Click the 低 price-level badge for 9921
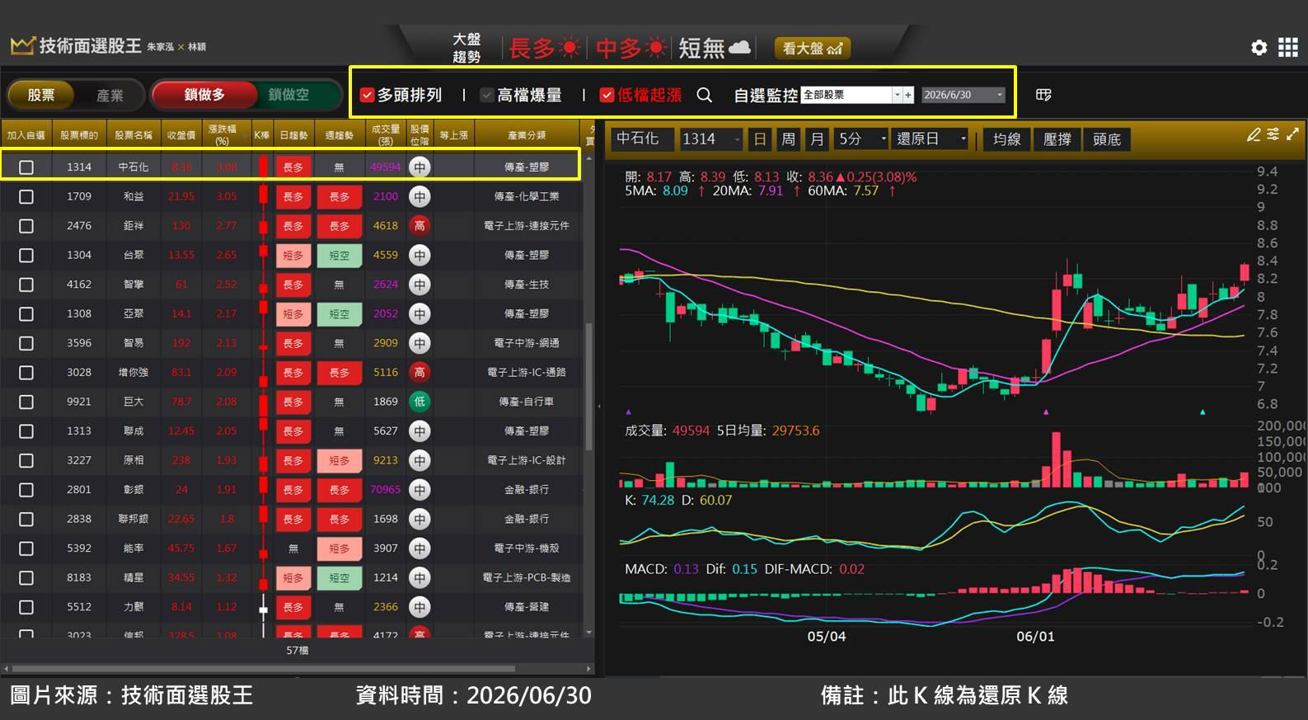Viewport: 1308px width, 720px height. (420, 402)
